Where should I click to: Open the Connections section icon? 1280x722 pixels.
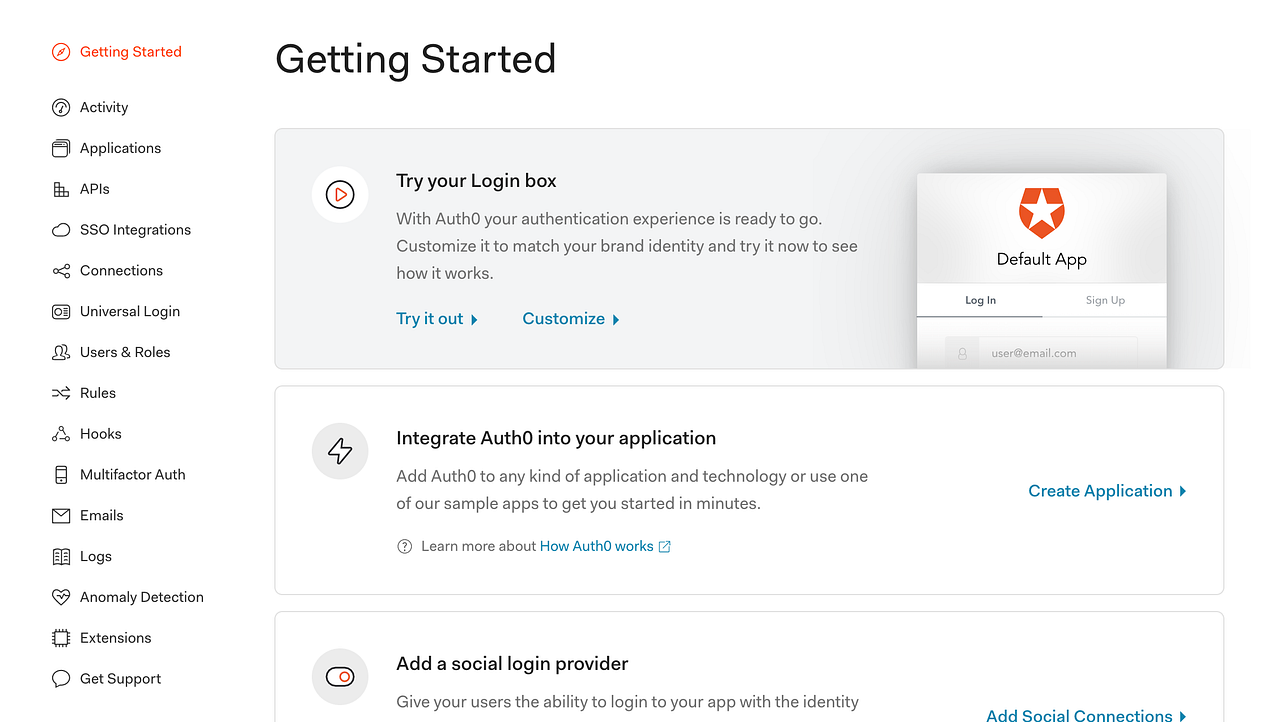[61, 270]
